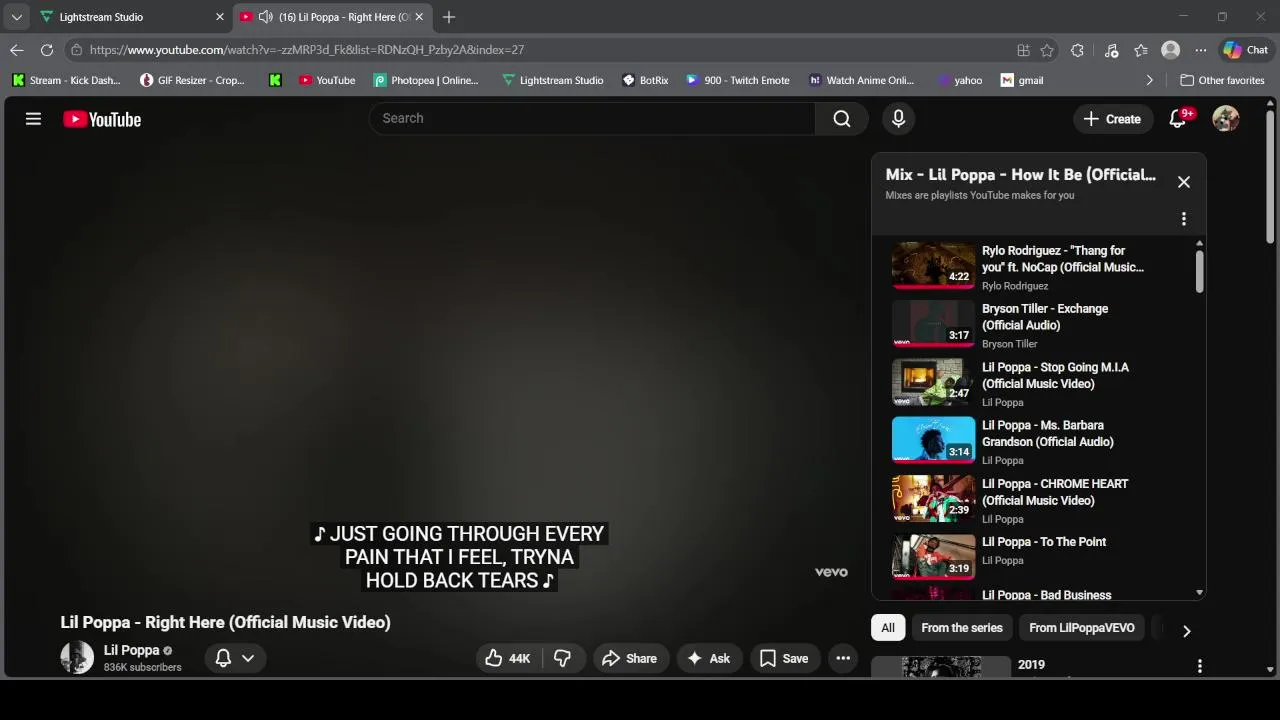Open Other favorites folder
The width and height of the screenshot is (1280, 720).
point(1222,80)
